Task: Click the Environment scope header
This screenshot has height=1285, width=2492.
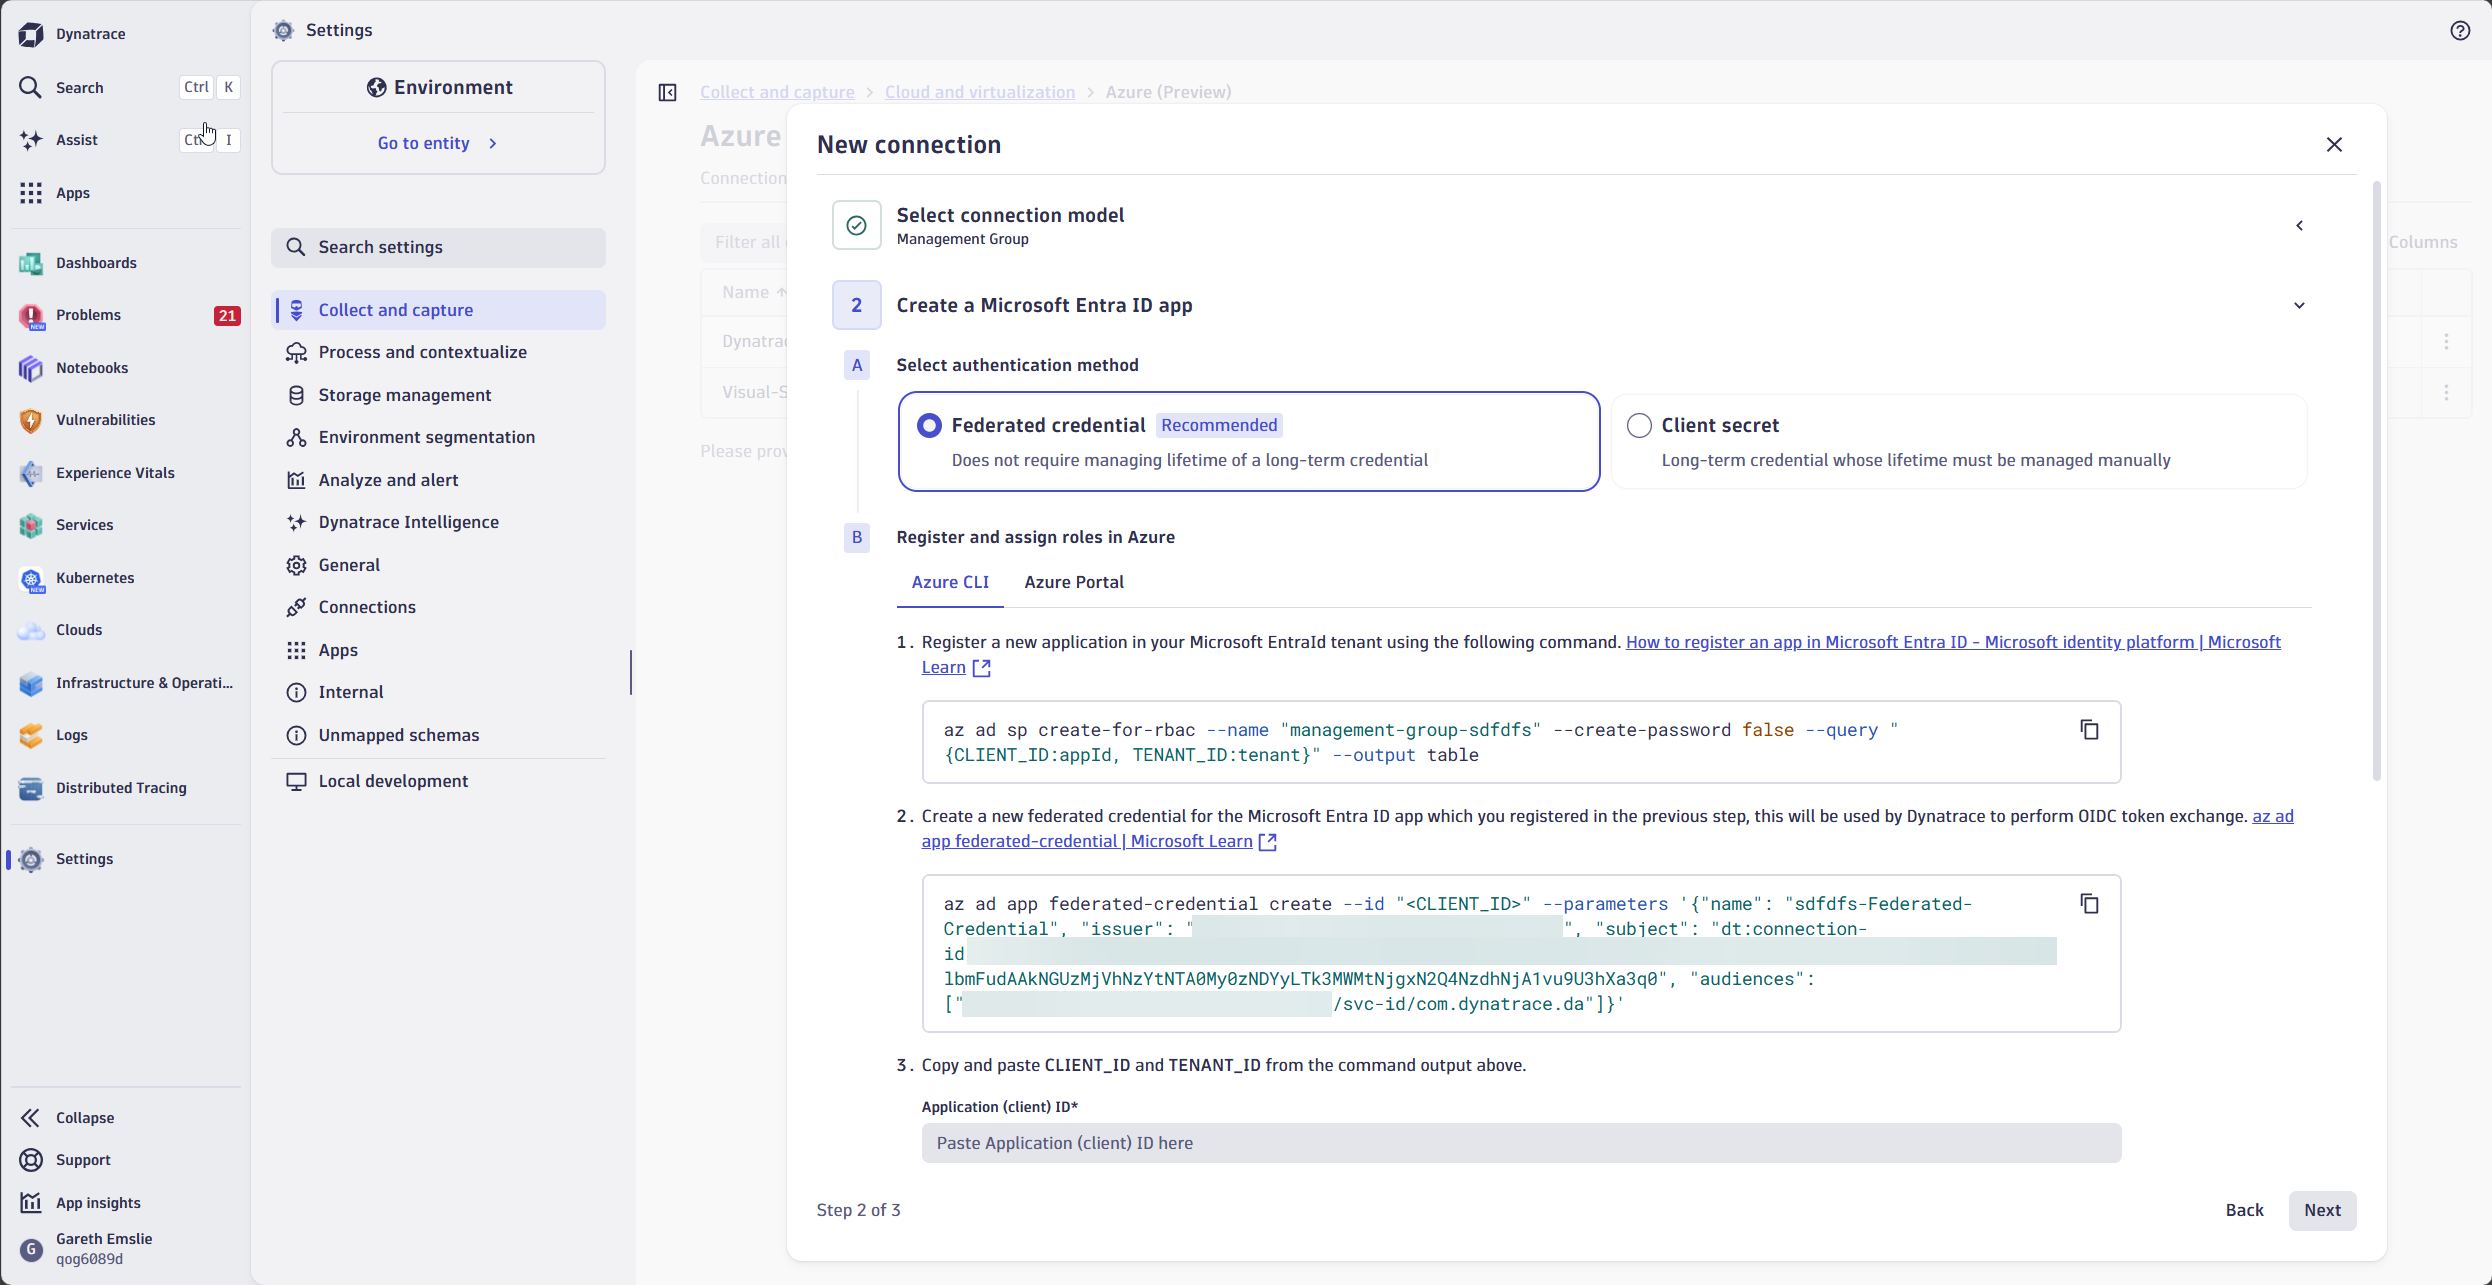Action: pos(439,88)
